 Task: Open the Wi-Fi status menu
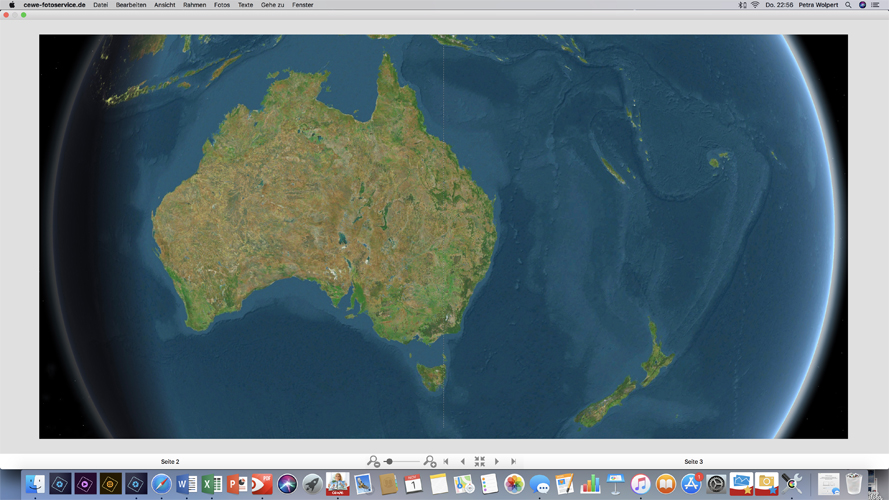[x=755, y=5]
